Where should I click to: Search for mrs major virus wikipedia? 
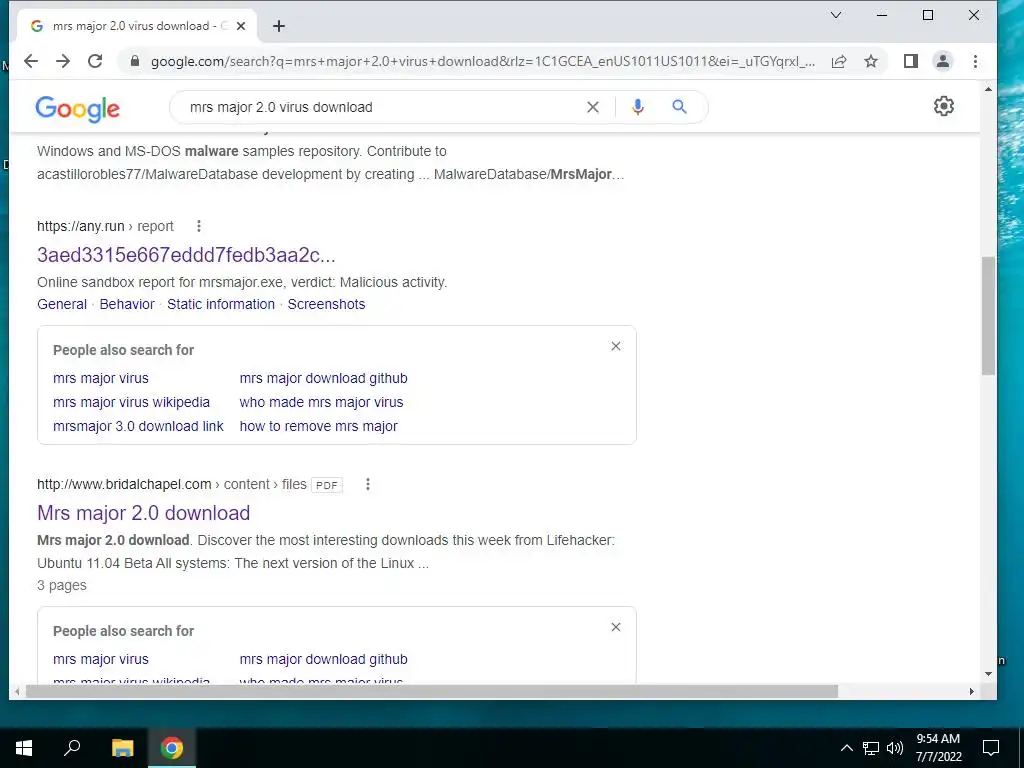(131, 402)
